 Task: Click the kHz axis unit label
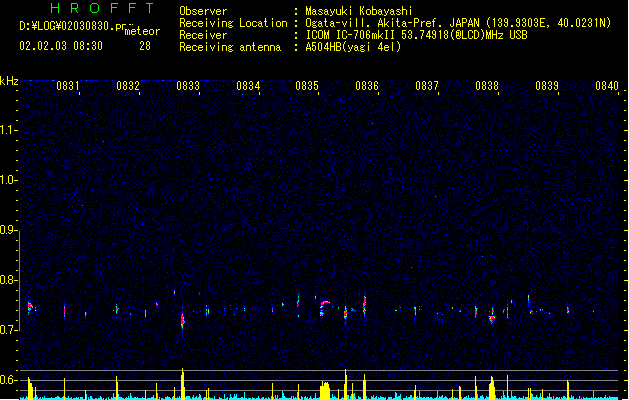tap(9, 81)
